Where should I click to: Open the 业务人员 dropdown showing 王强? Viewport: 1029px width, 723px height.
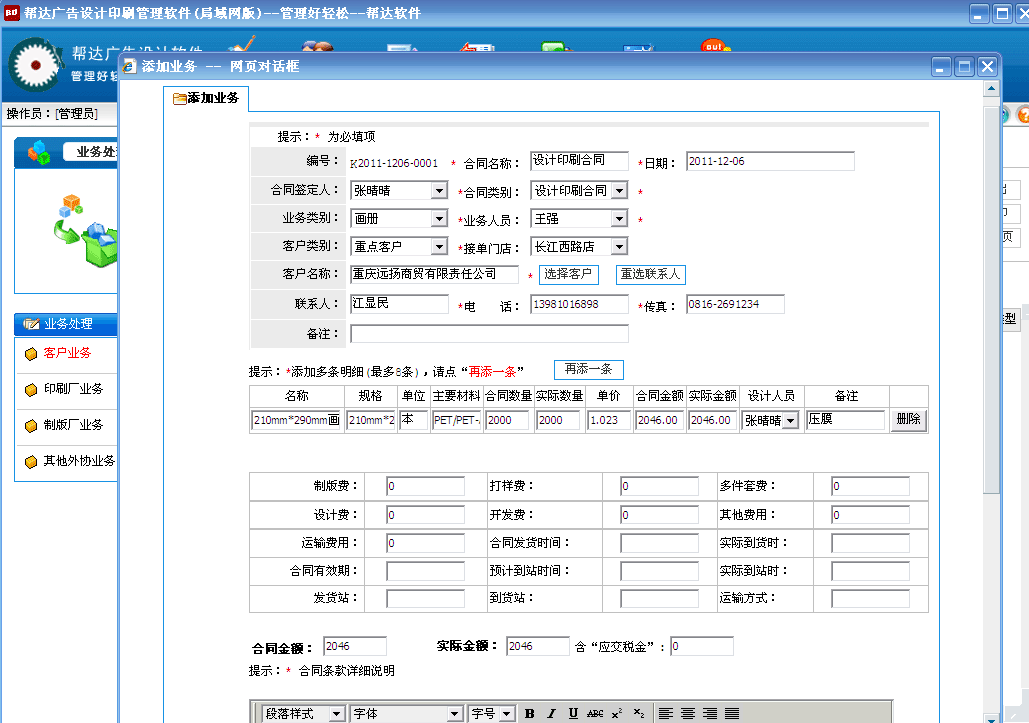579,218
